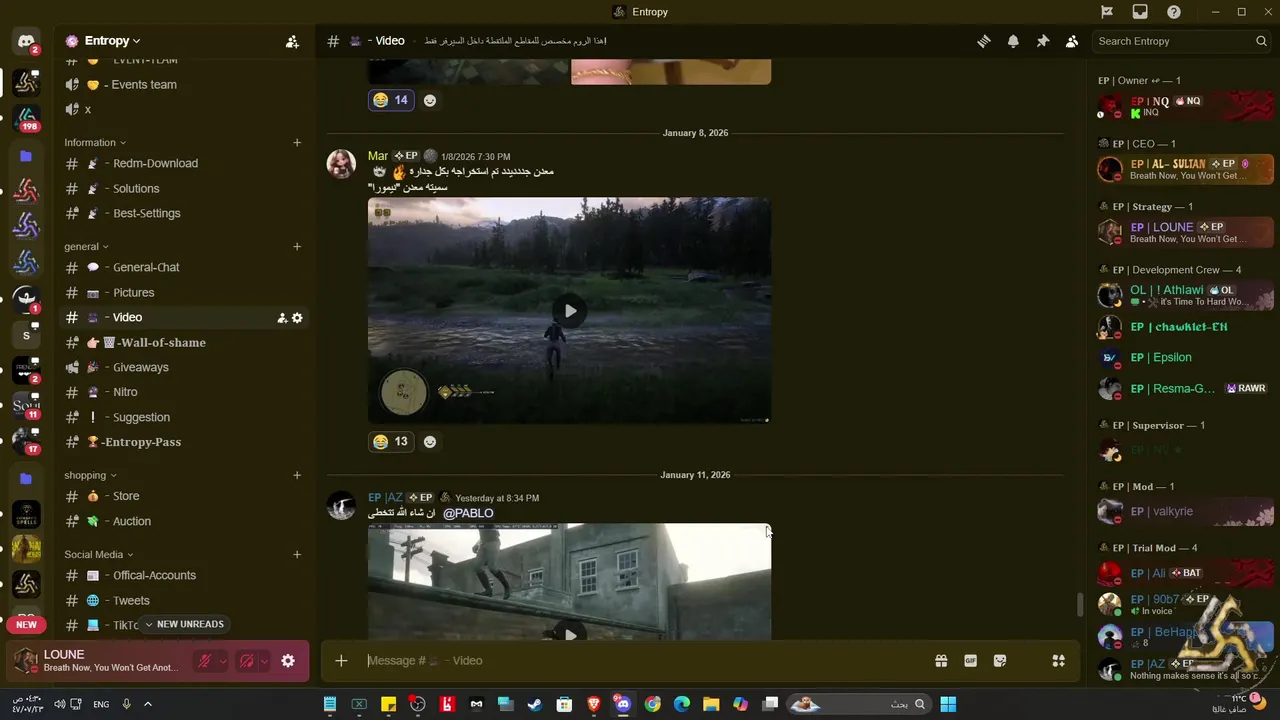Open the headphone output options arrow

pyautogui.click(x=264, y=661)
